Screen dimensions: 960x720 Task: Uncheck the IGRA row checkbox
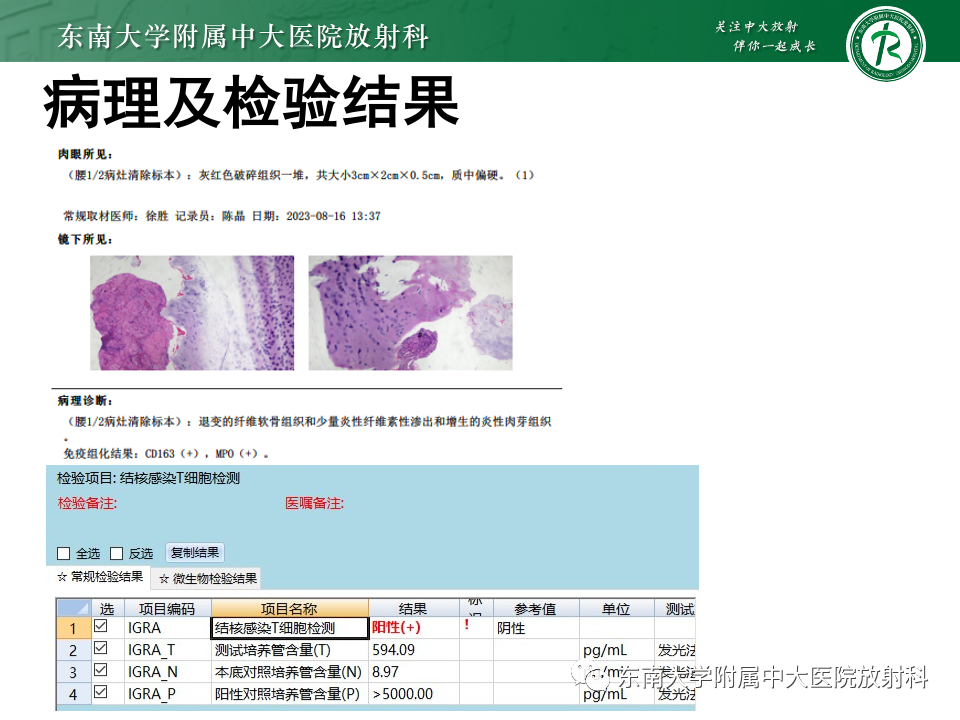click(x=101, y=626)
